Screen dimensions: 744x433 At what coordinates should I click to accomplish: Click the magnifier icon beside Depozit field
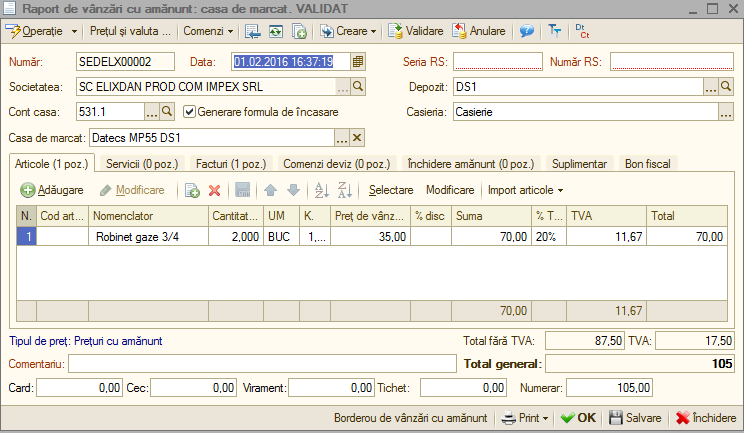(725, 86)
